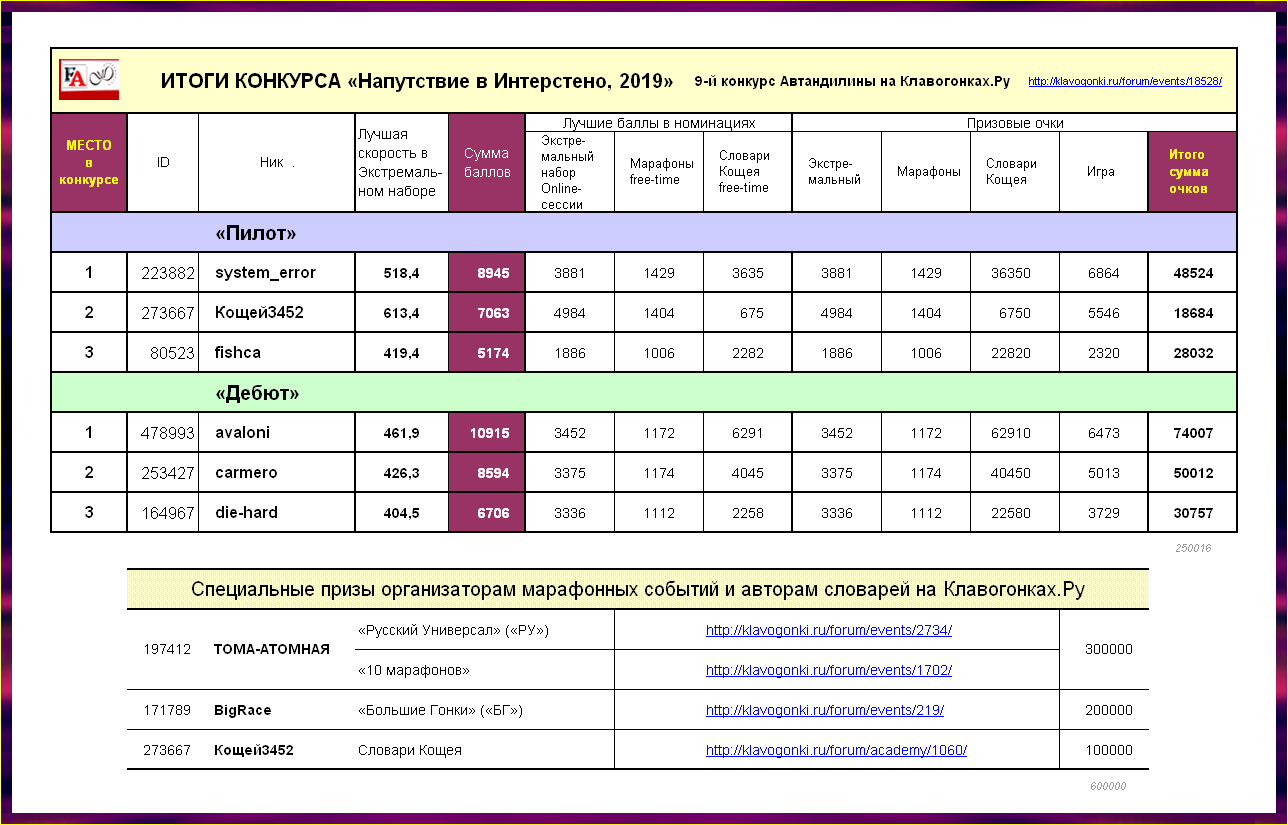The width and height of the screenshot is (1288, 825).
Task: Click the total points cell 18684
Action: [1193, 313]
